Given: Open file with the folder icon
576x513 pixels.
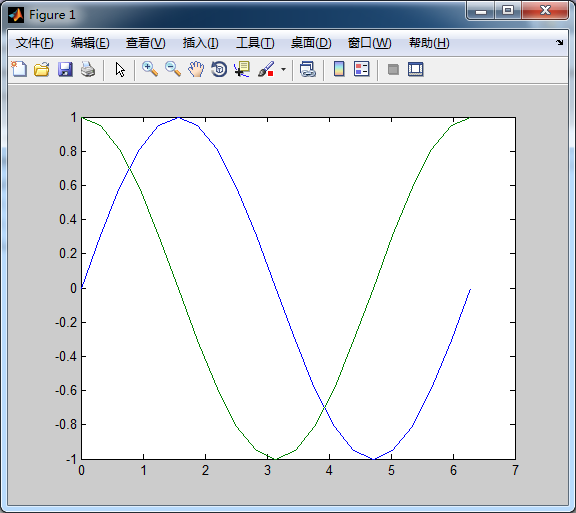Looking at the screenshot, I should [x=42, y=69].
